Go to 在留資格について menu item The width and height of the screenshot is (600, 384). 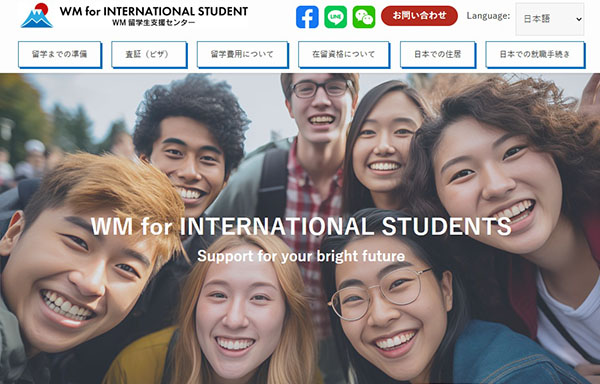click(344, 54)
